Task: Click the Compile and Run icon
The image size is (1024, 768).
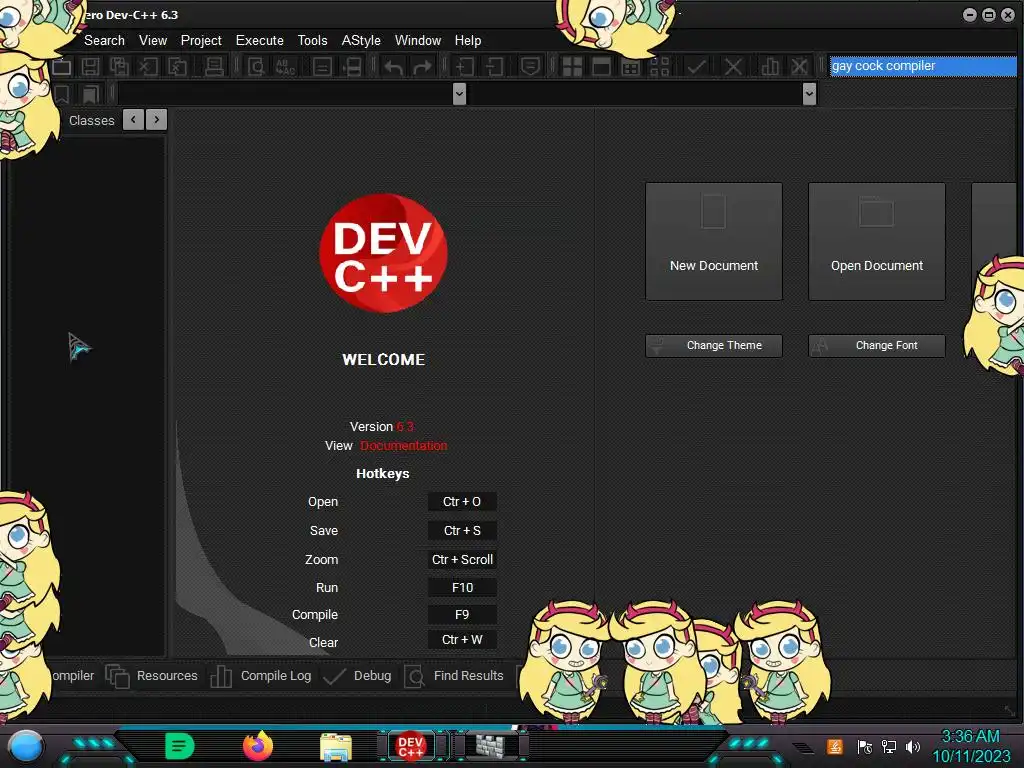Action: (x=631, y=67)
